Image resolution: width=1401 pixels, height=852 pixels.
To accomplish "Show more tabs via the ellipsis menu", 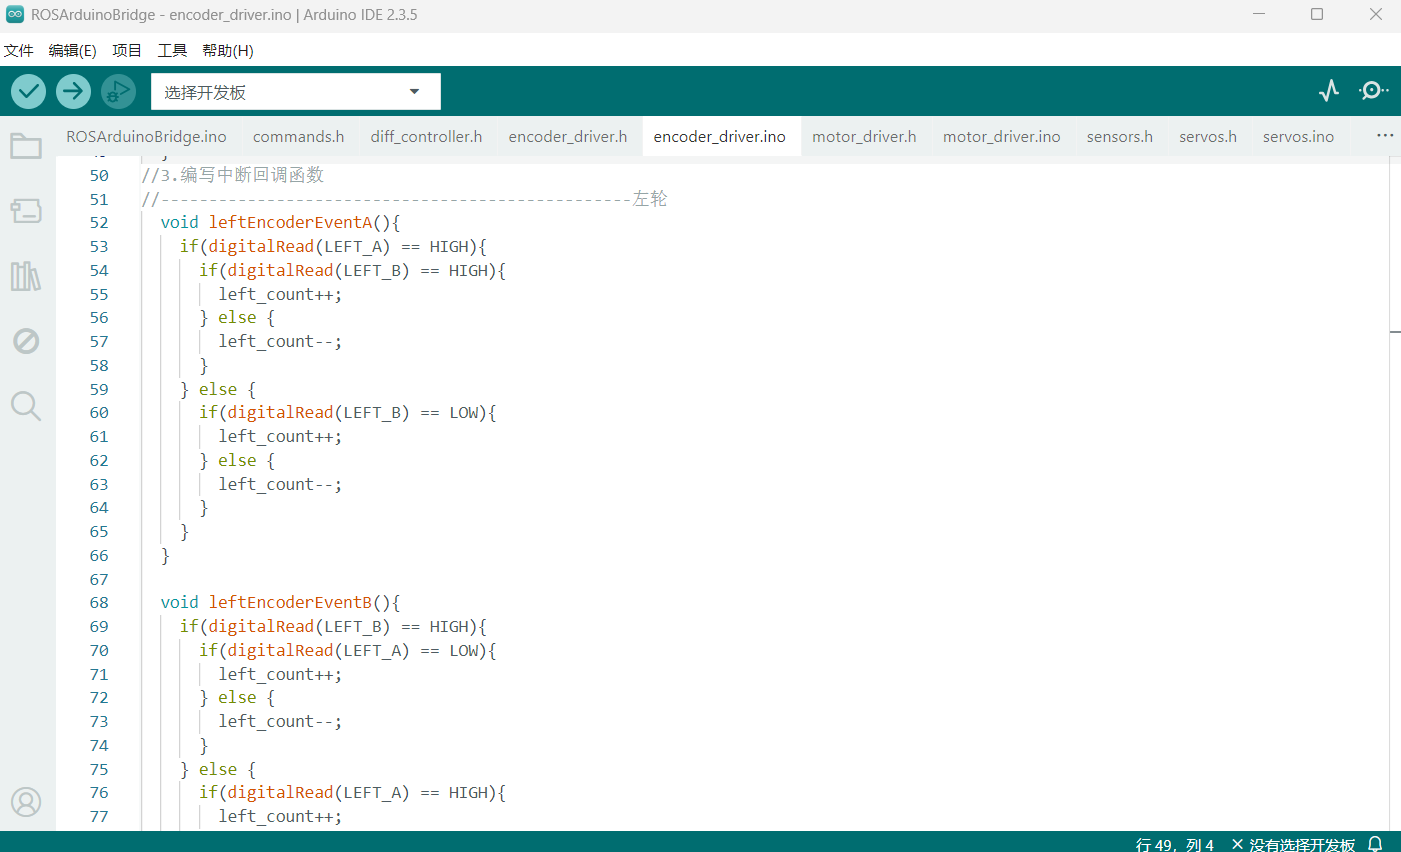I will [1384, 136].
